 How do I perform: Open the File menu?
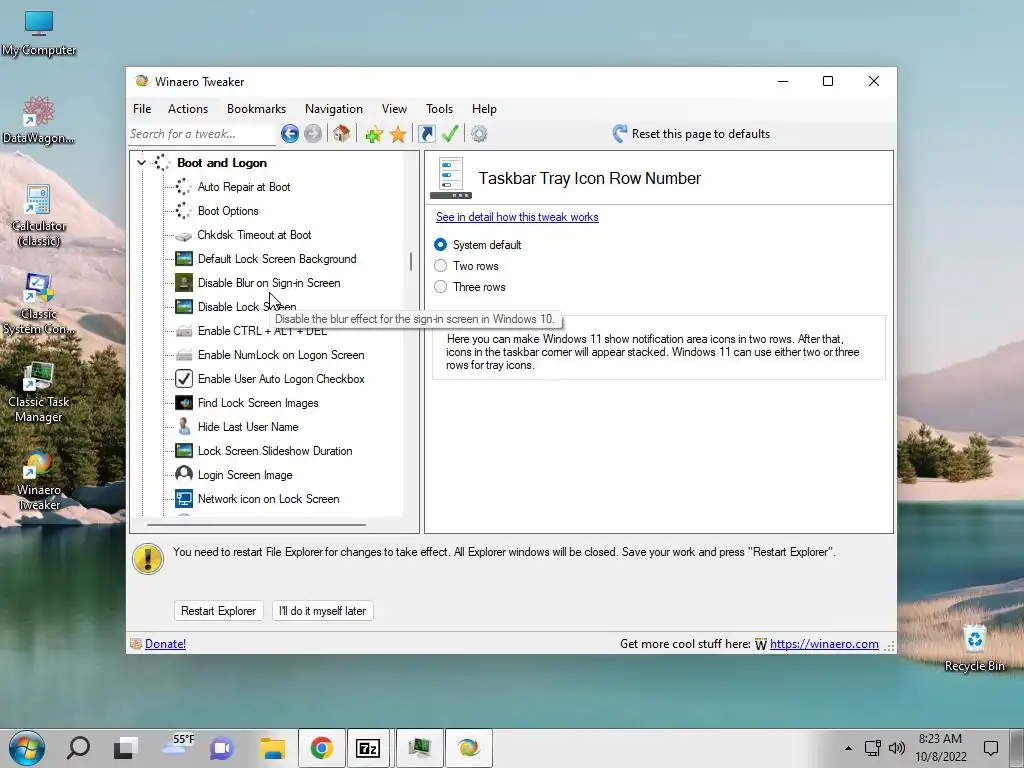142,109
